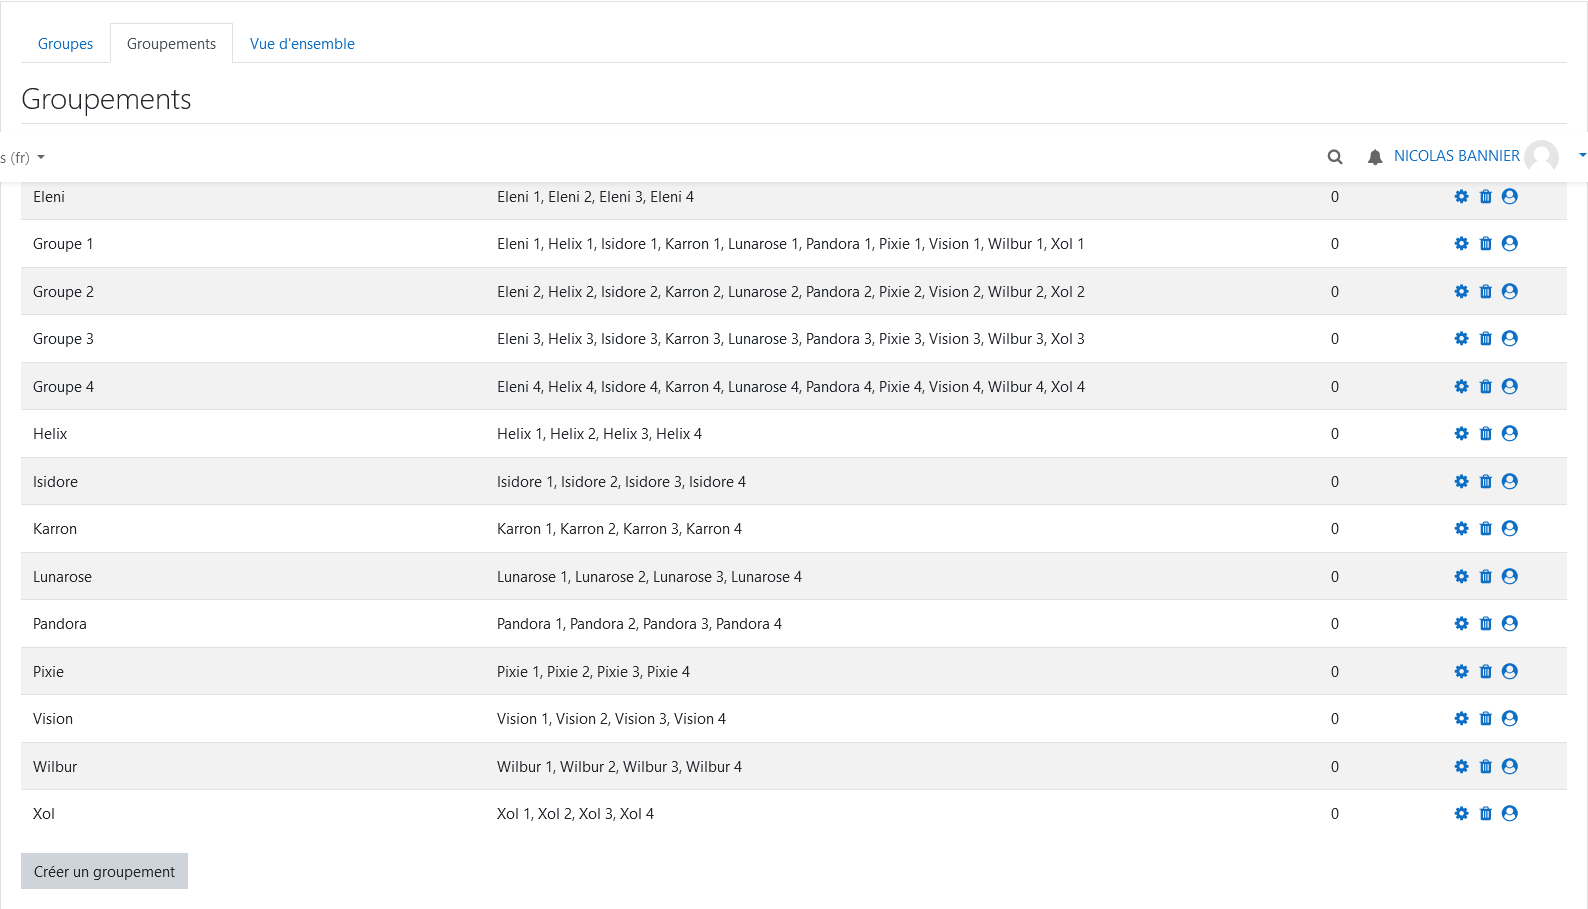Image resolution: width=1588 pixels, height=909 pixels.
Task: Delete the Groupe 1 grouping
Action: [1486, 244]
